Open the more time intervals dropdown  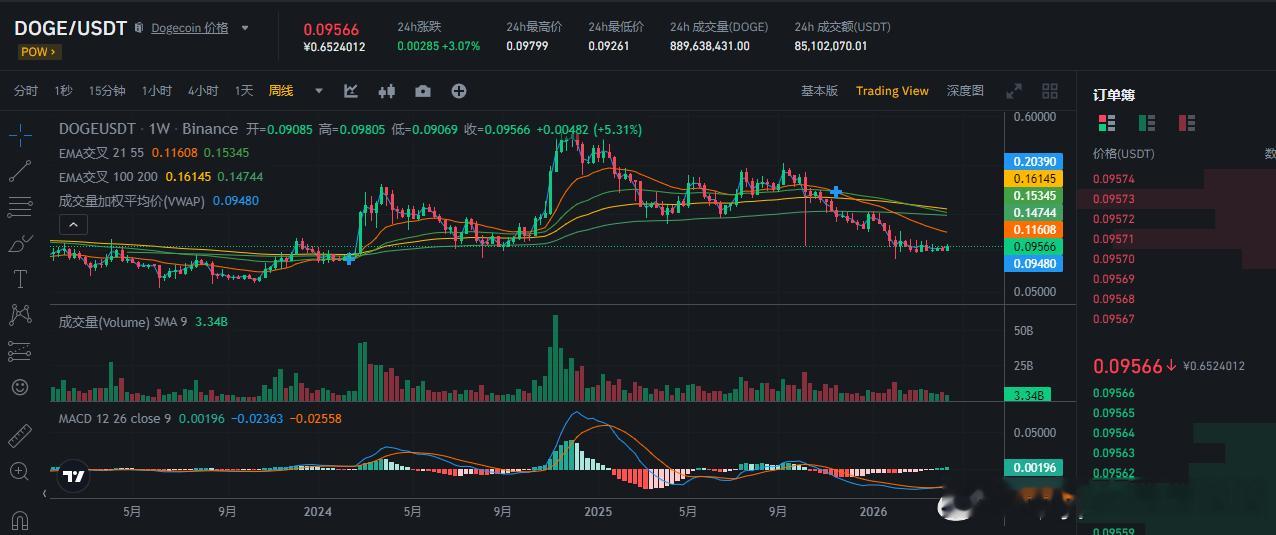click(x=319, y=91)
